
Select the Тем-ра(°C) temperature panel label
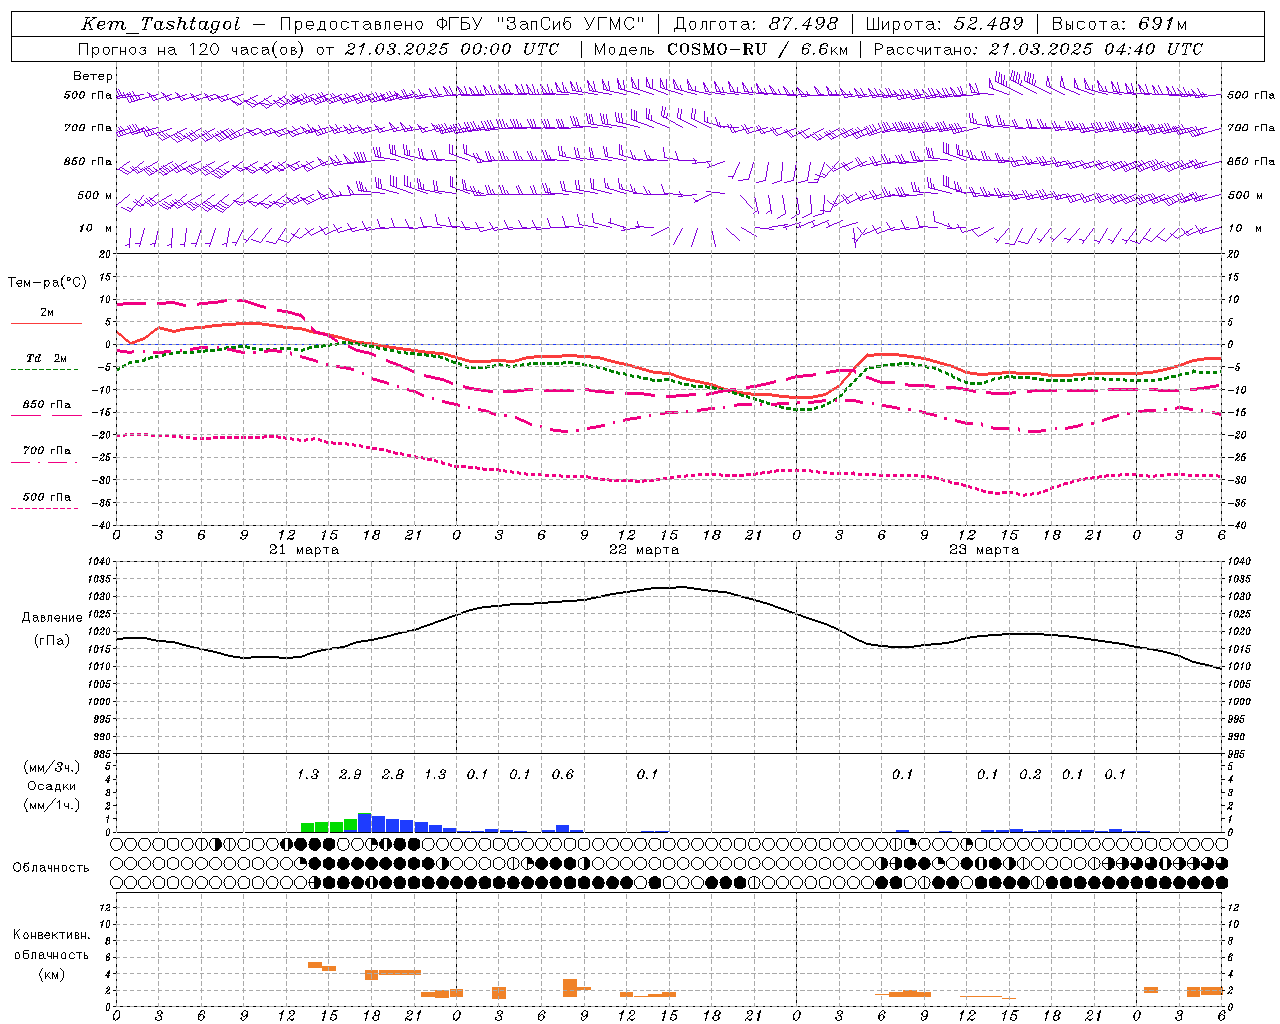[x=47, y=283]
